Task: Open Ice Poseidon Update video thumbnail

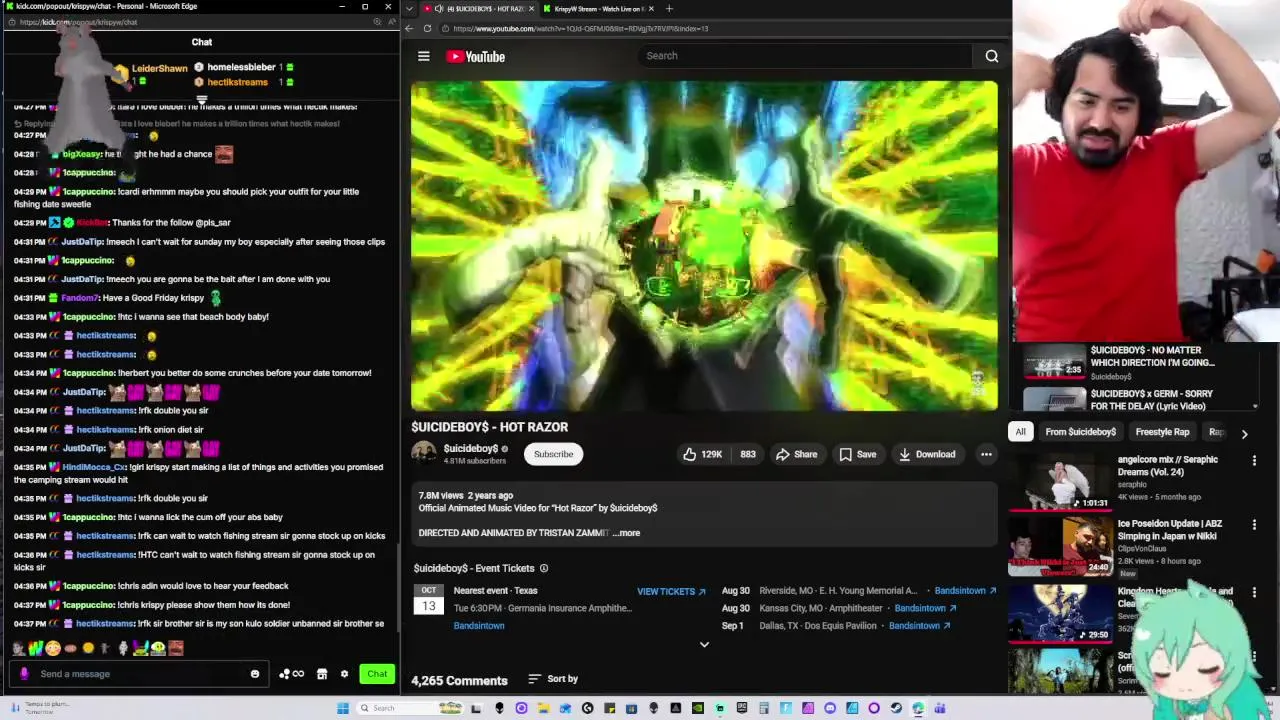Action: (1060, 547)
